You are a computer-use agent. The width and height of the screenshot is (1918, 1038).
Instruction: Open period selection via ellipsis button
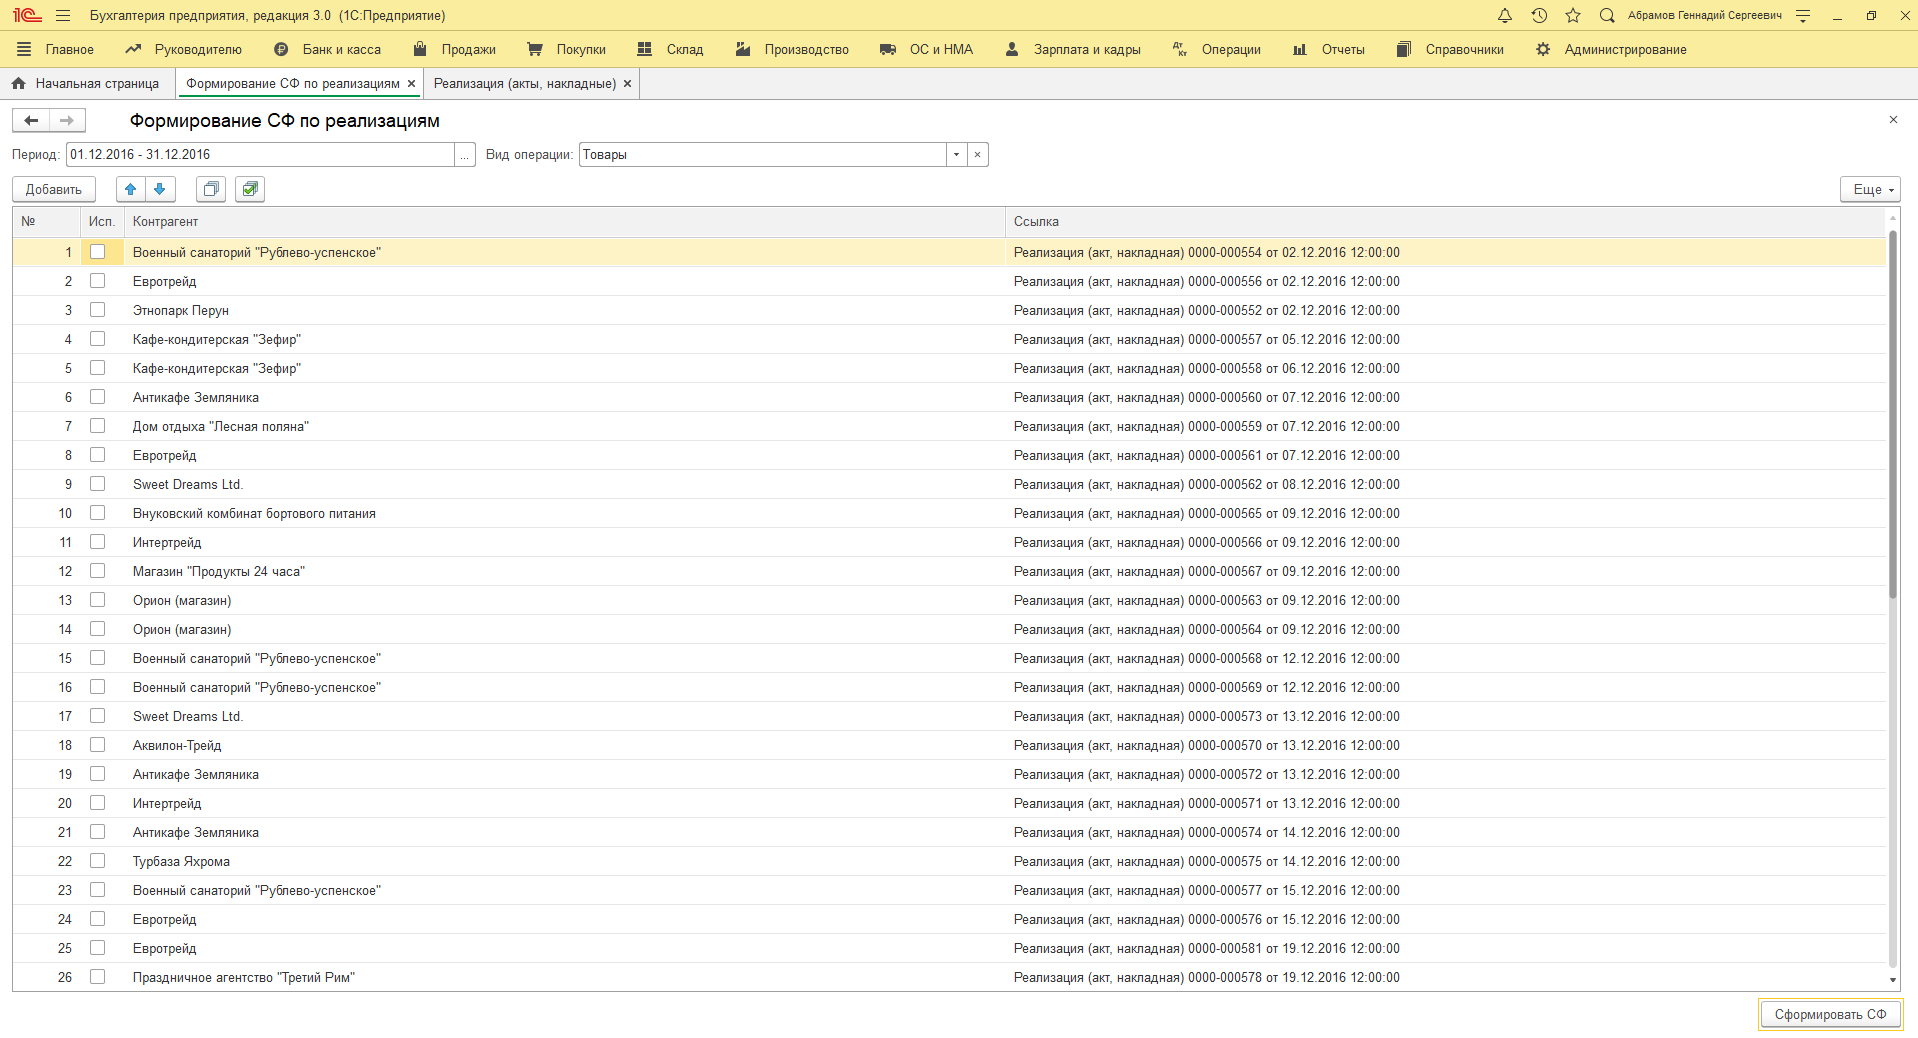coord(464,155)
